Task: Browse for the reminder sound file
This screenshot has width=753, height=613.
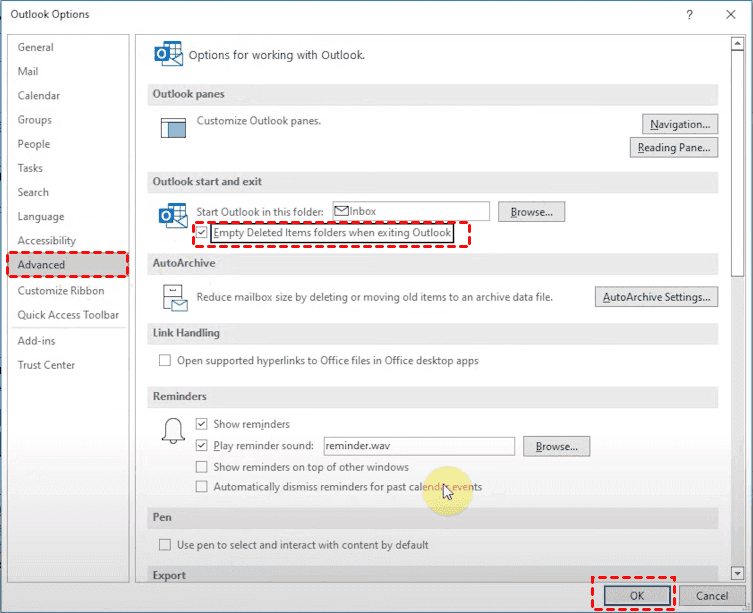Action: 557,446
